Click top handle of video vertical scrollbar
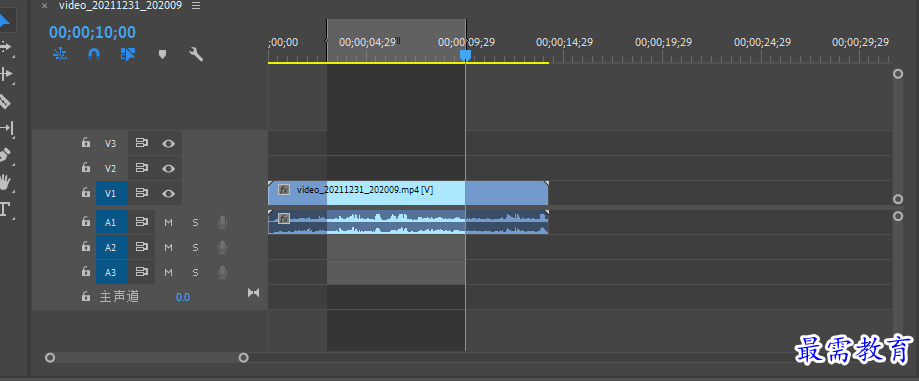 (897, 74)
